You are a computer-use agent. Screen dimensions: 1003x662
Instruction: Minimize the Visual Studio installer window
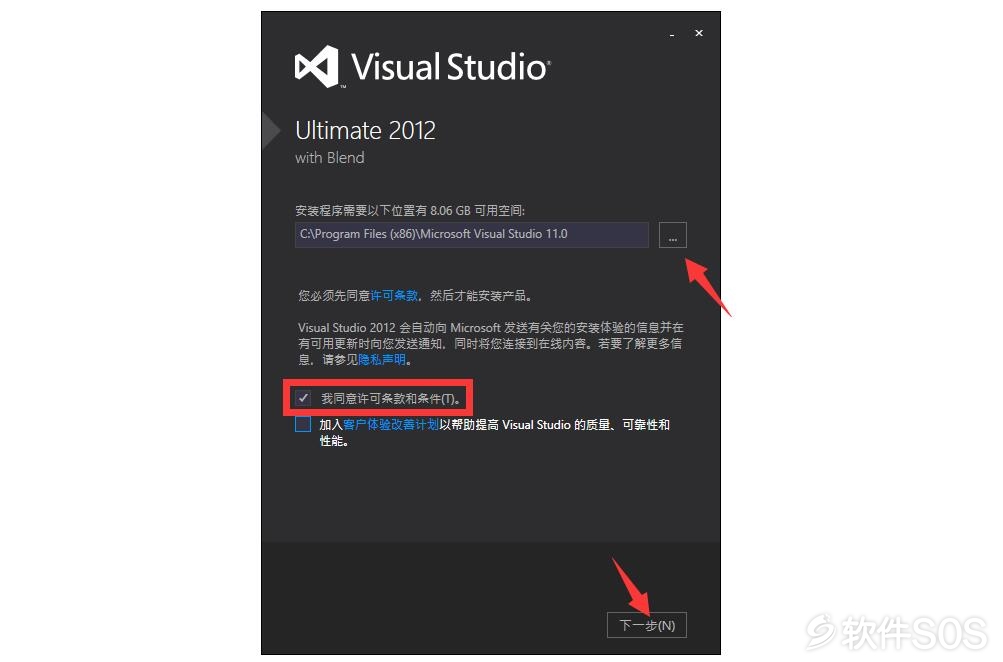tap(672, 34)
